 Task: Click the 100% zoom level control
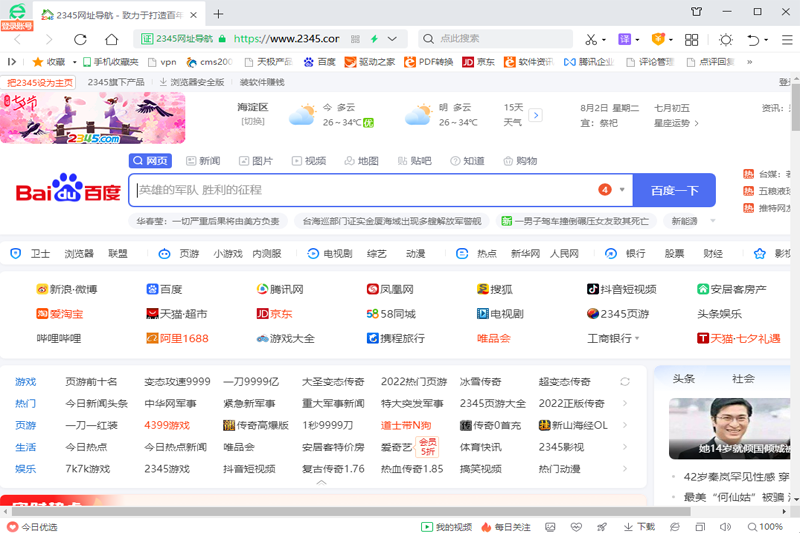click(765, 527)
